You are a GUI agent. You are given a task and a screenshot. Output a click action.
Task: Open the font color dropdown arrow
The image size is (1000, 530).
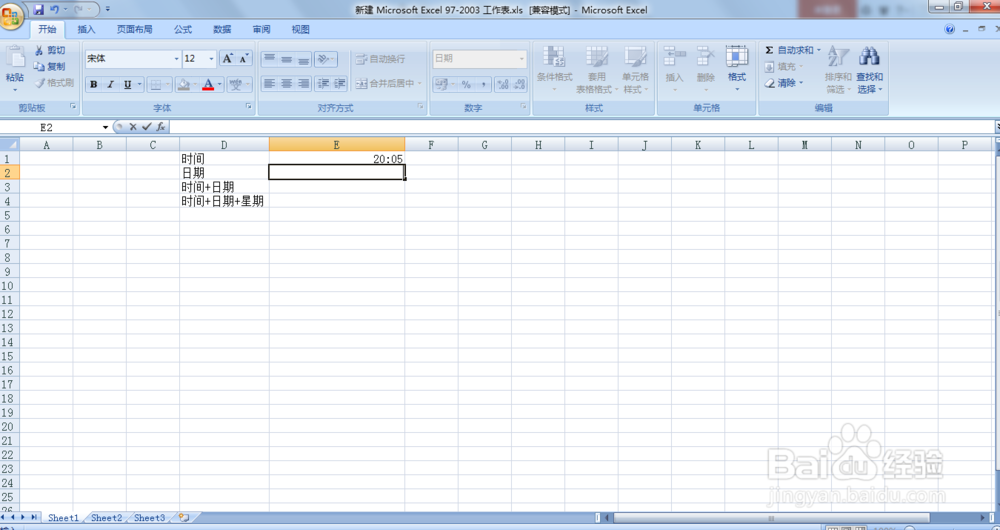coord(219,84)
